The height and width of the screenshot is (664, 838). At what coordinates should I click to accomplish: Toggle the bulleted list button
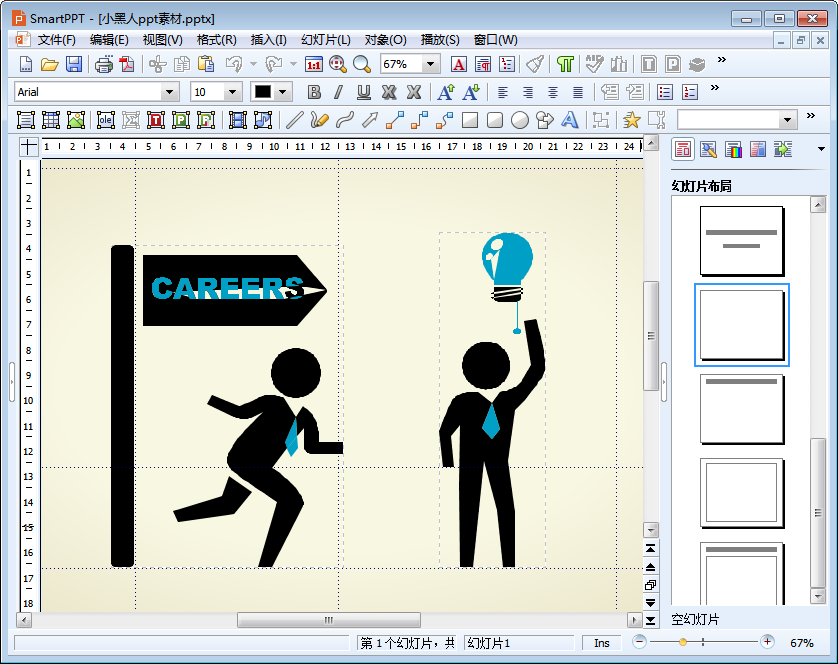(665, 92)
